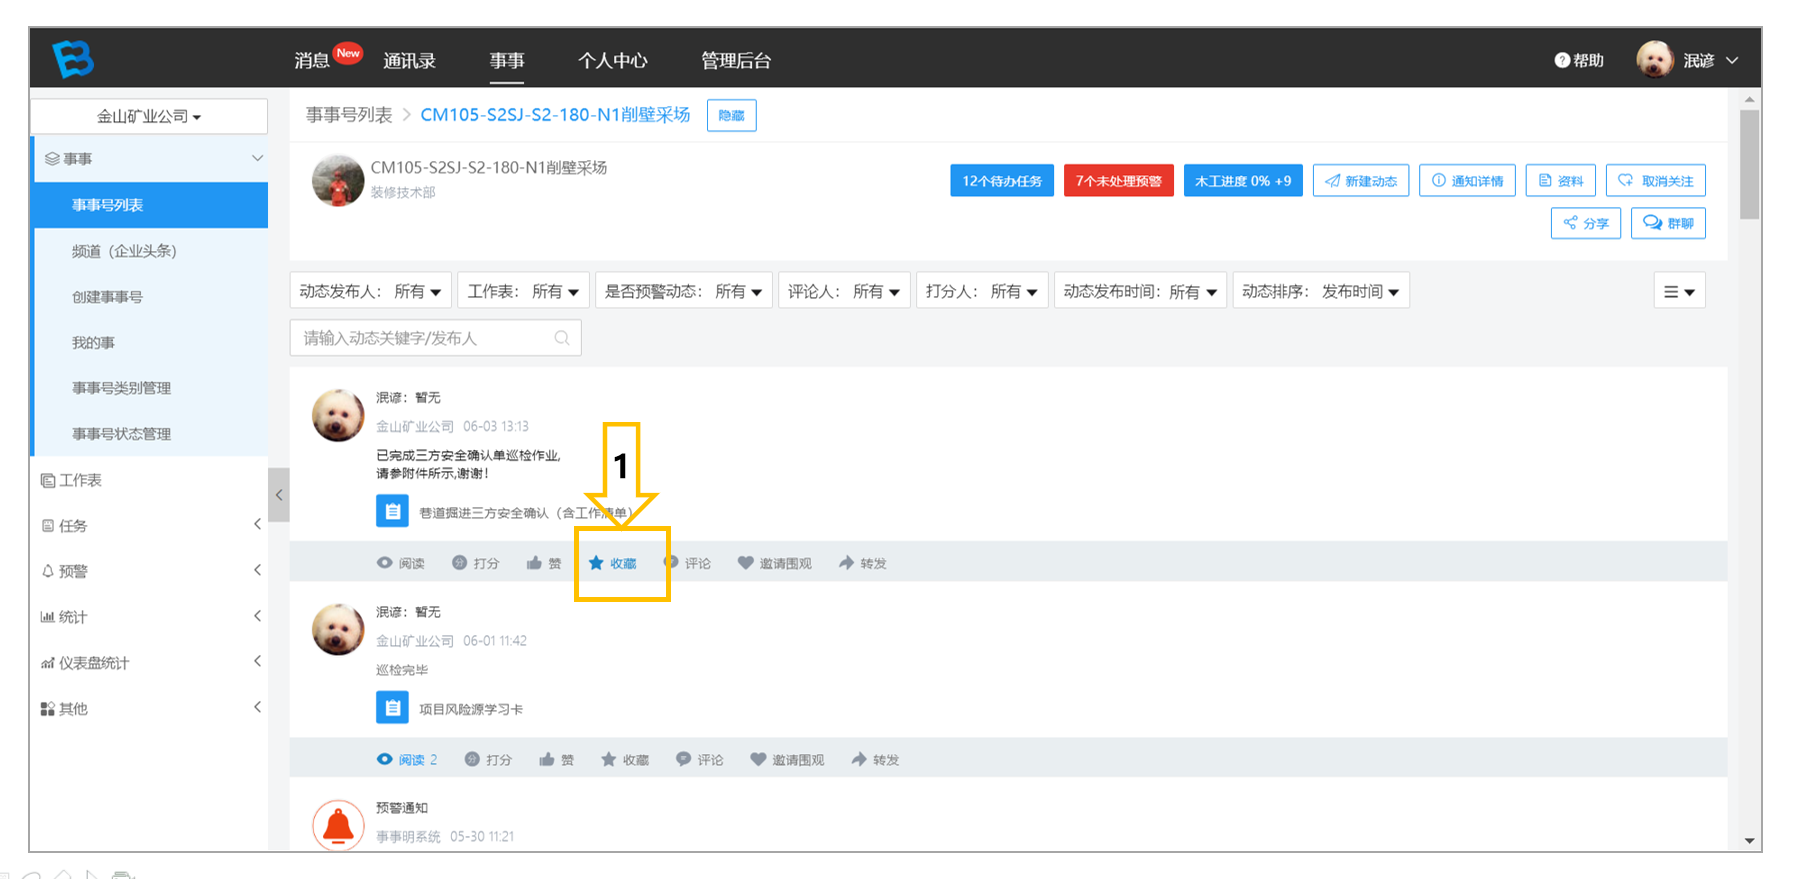This screenshot has height=879, width=1793.
Task: Click the 邀请围观 heart icon on the second post
Action: 758,759
